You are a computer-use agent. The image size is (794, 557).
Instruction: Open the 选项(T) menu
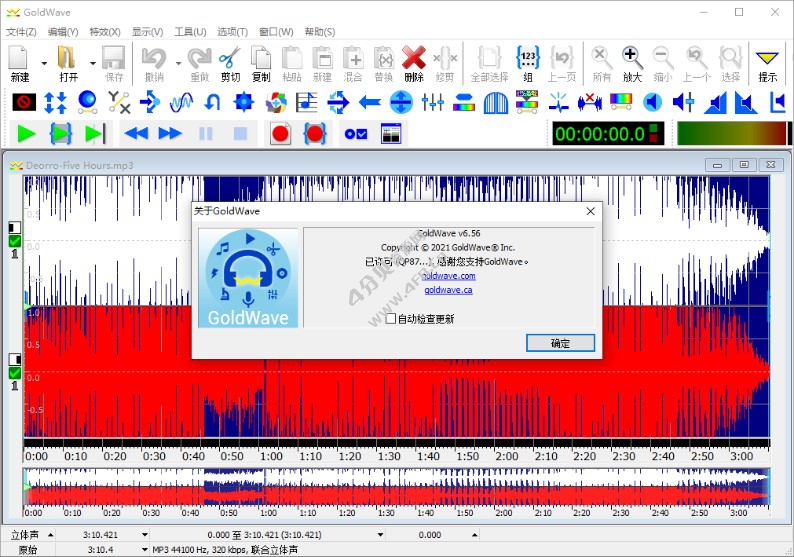coord(232,32)
